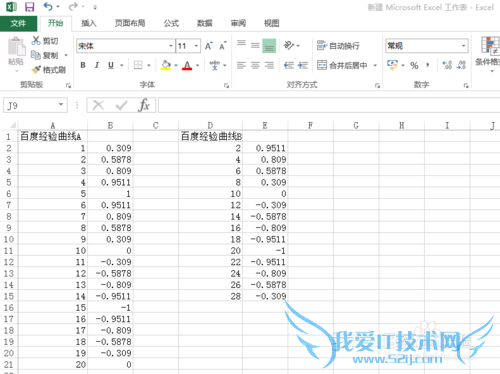The image size is (500, 374).
Task: Open Font group dialog launcher
Action: point(226,86)
